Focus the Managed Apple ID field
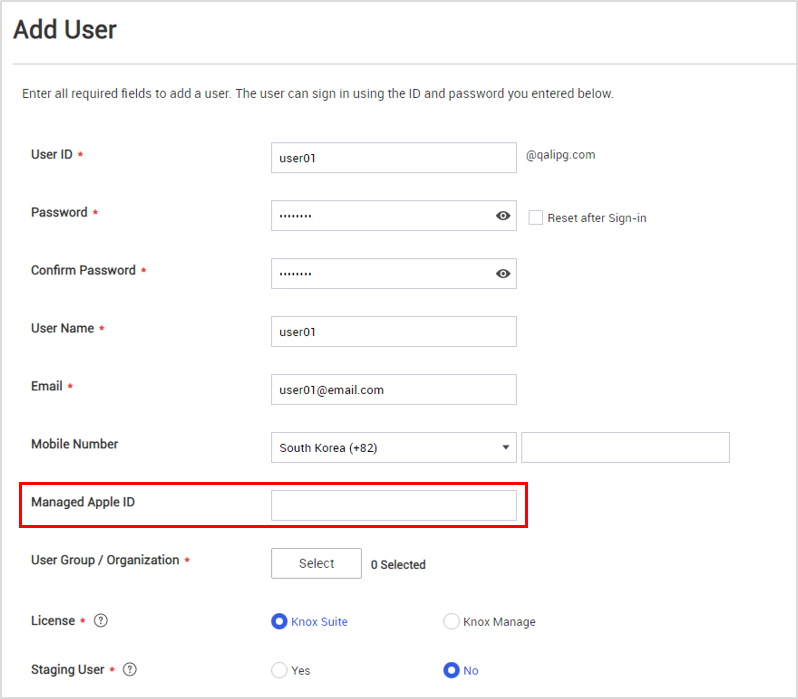Image resolution: width=798 pixels, height=699 pixels. pos(394,506)
